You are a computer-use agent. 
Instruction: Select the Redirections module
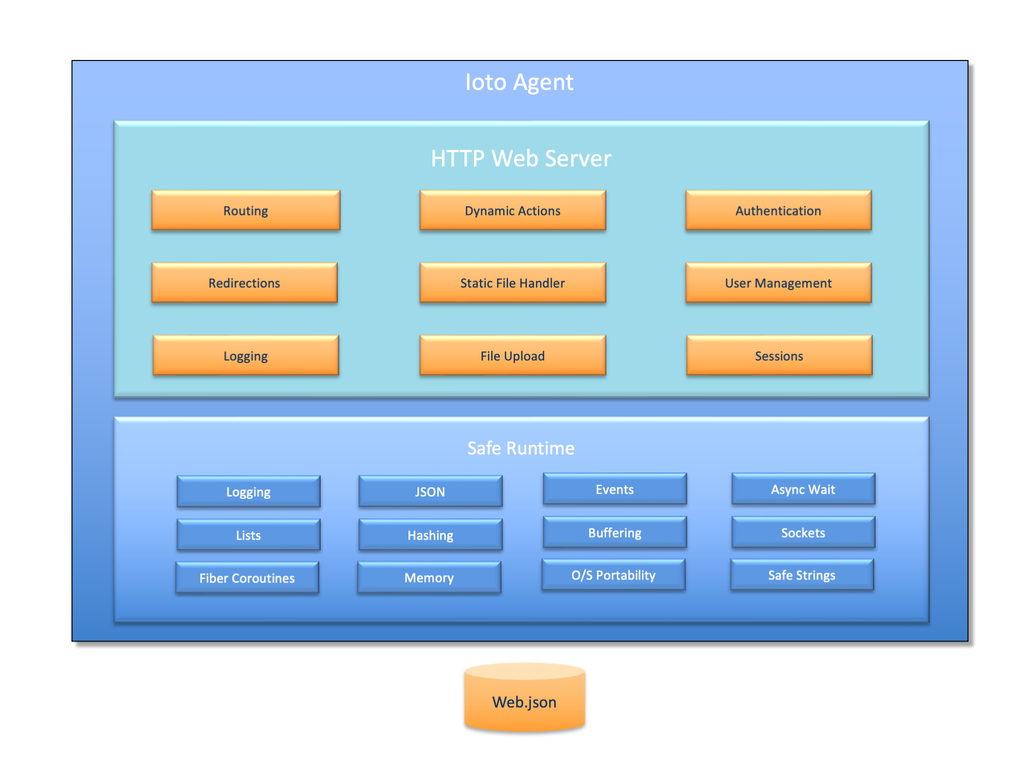click(245, 283)
